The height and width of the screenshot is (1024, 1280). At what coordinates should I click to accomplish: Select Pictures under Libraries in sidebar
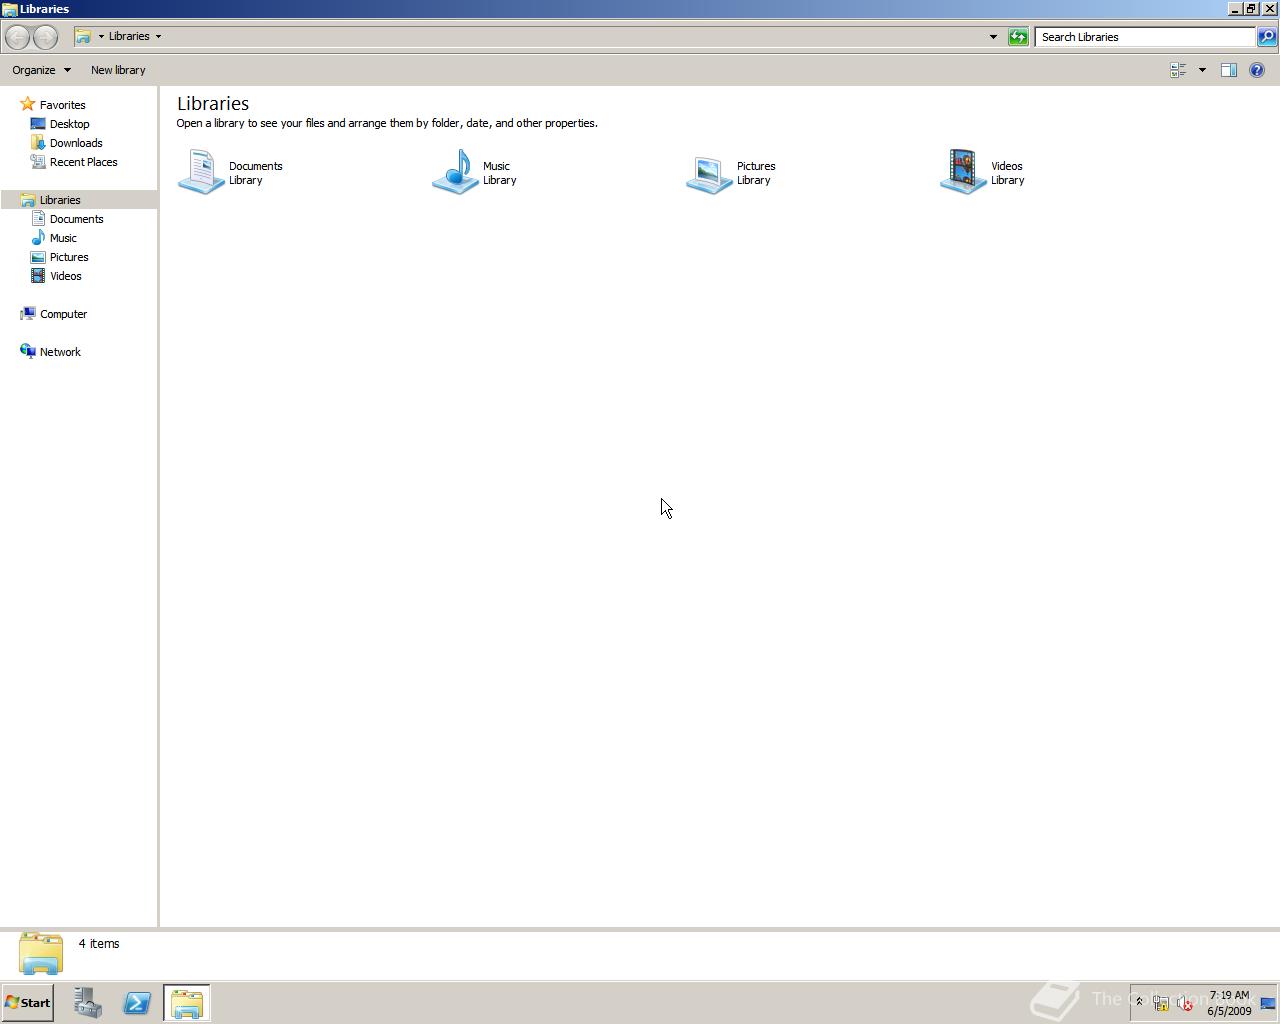[69, 257]
